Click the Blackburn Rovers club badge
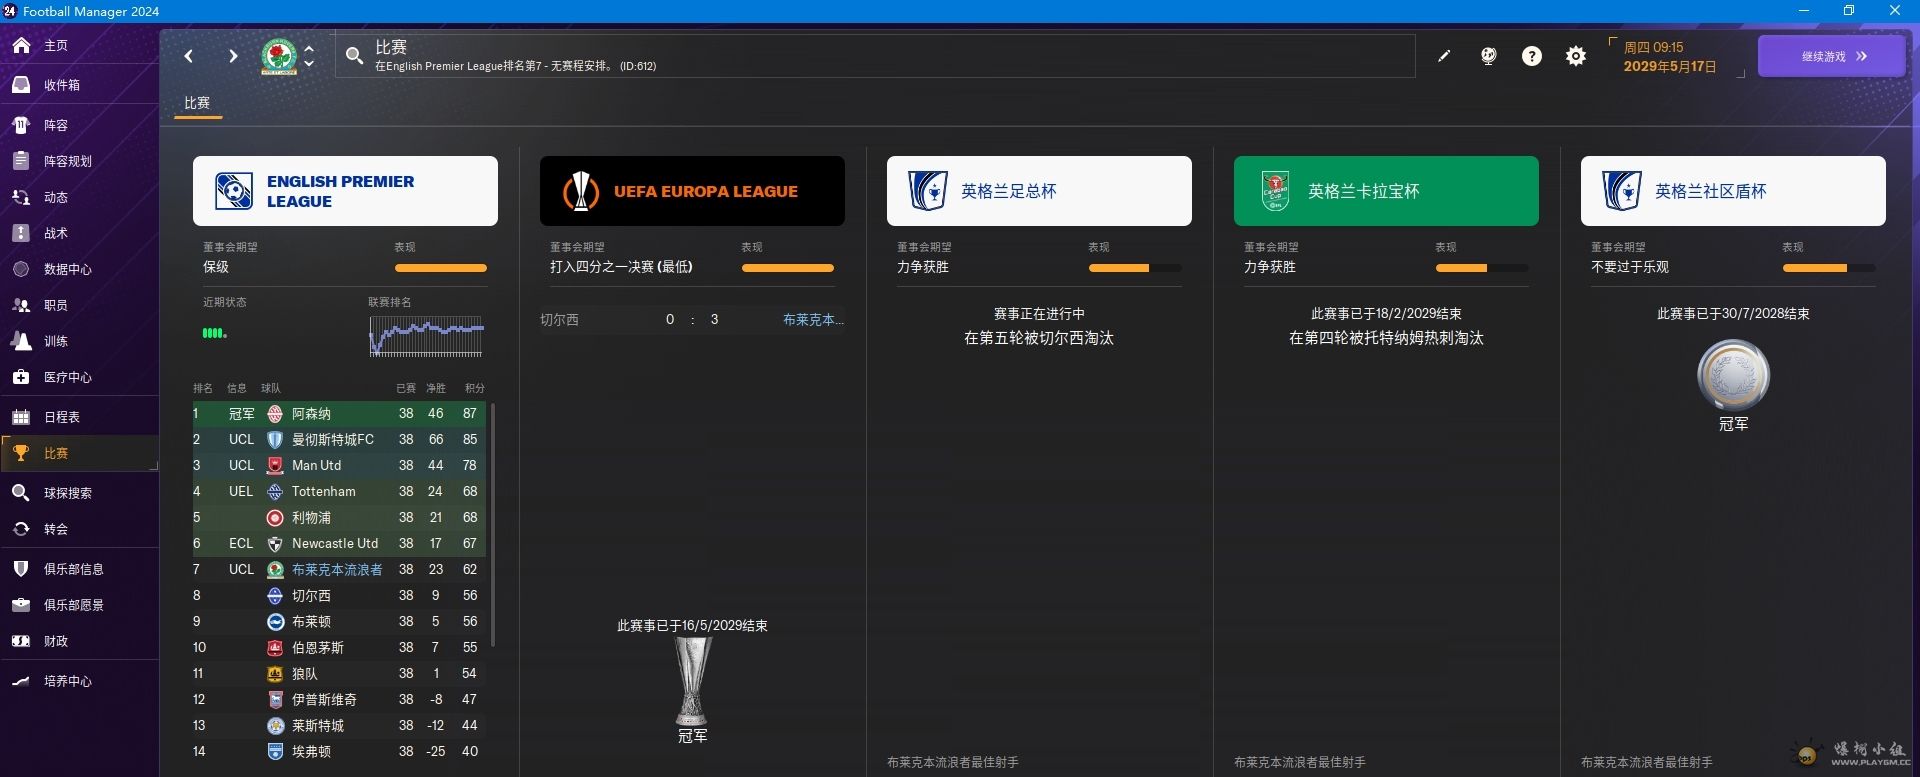 (x=279, y=56)
